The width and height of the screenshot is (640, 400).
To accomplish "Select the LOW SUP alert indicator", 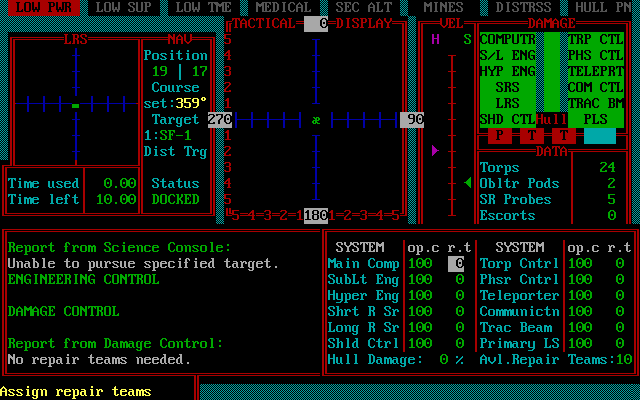I will [124, 7].
